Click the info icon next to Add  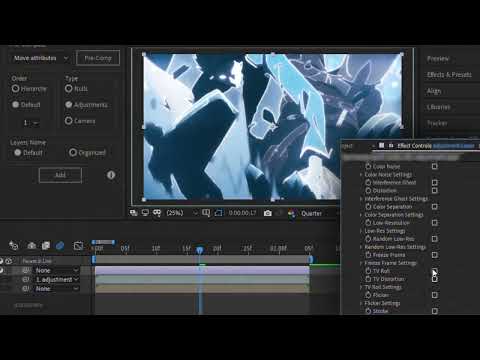click(111, 175)
